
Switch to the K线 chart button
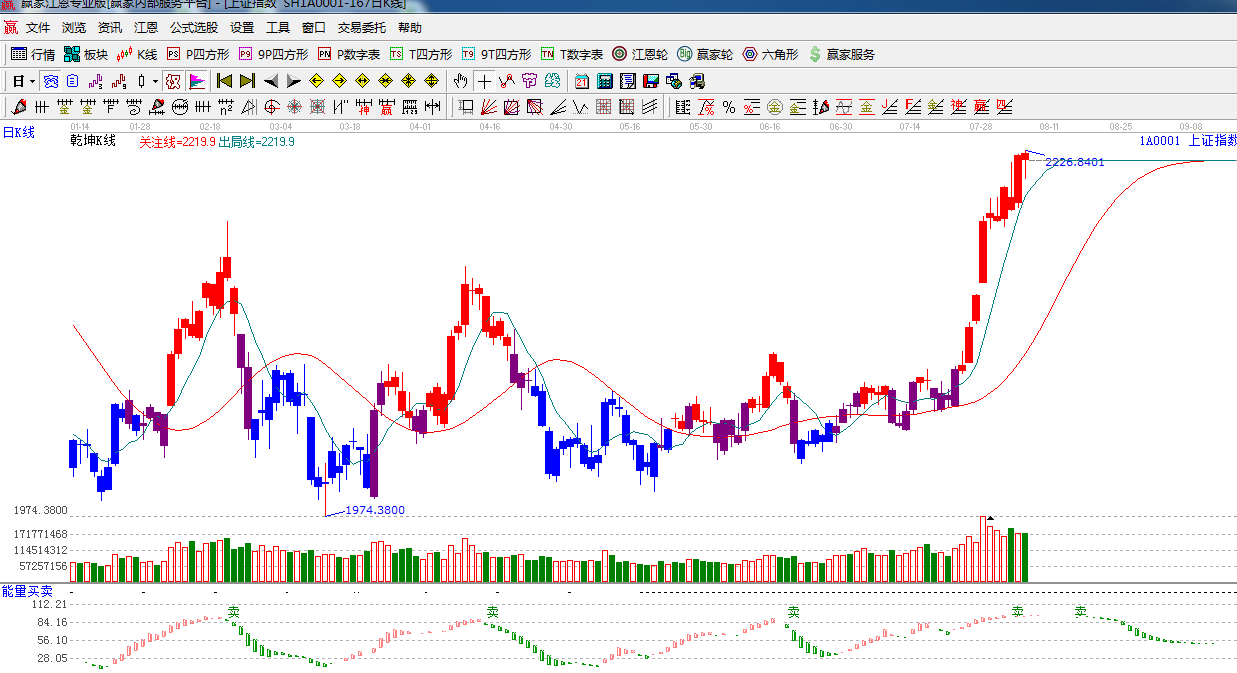(x=137, y=54)
